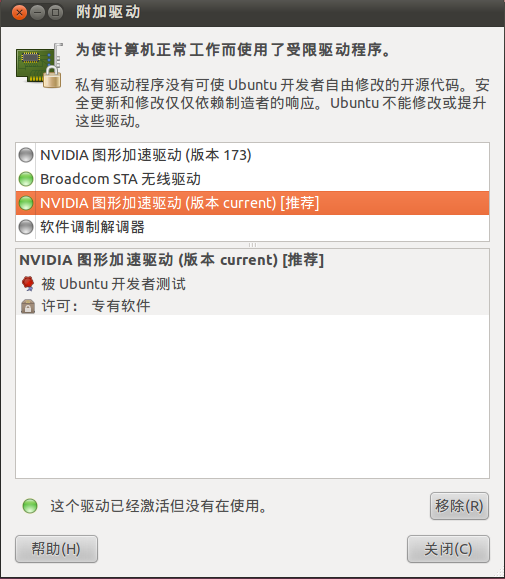Click grey status dot for NVIDIA 版本 173
This screenshot has width=505, height=579.
26,155
